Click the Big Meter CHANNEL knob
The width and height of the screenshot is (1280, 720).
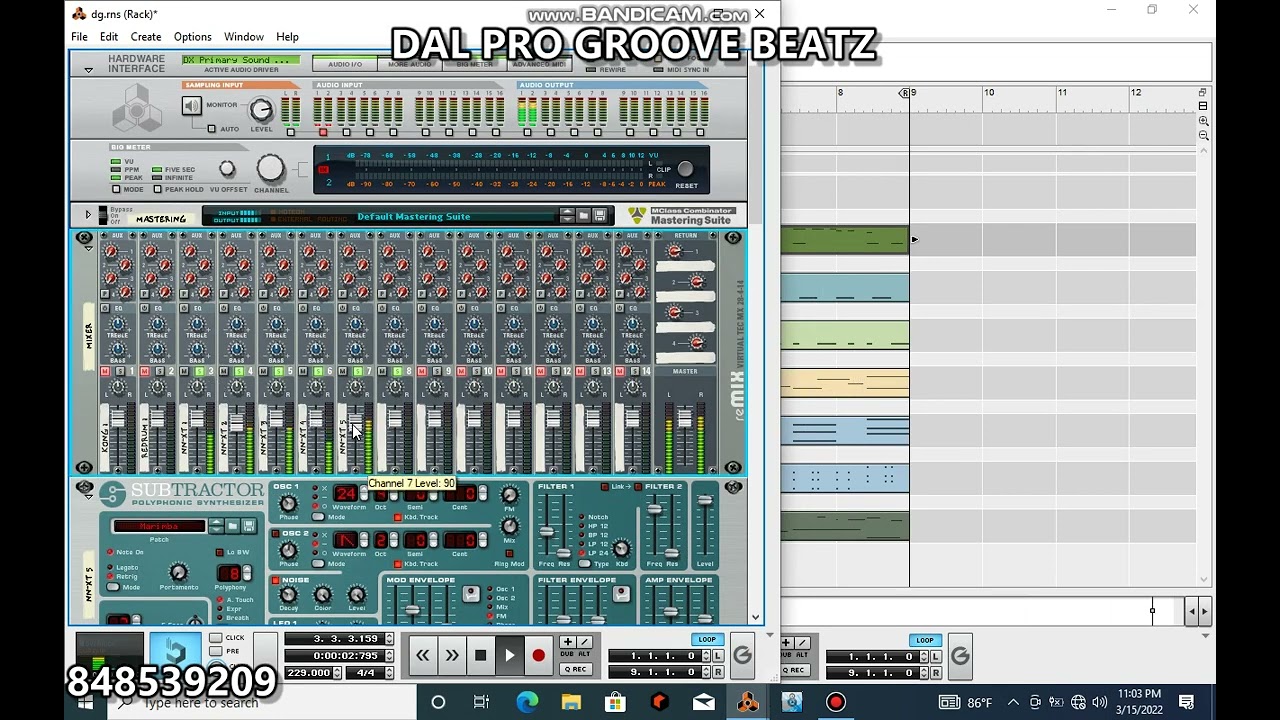271,168
